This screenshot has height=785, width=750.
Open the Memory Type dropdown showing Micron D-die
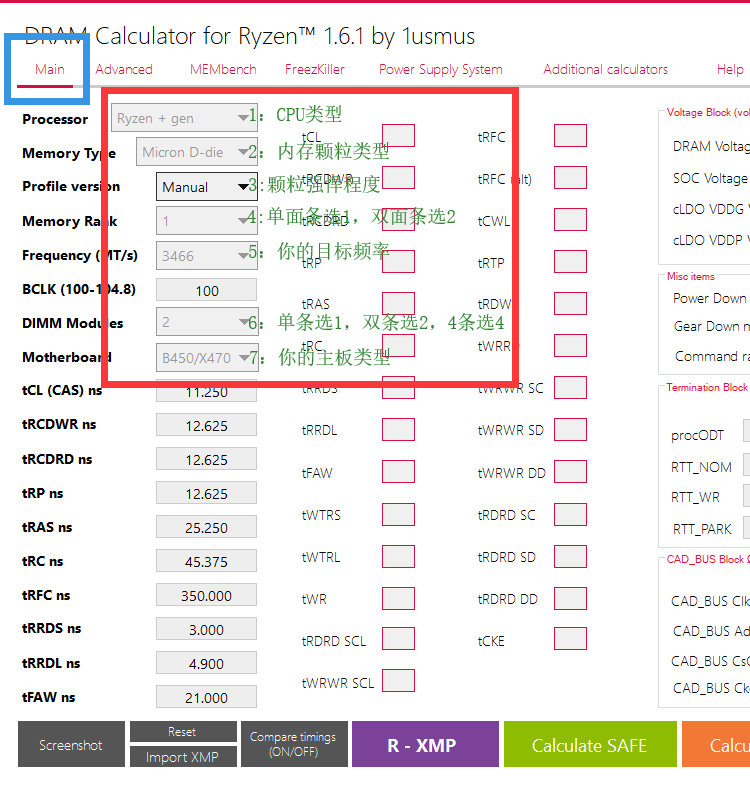197,152
